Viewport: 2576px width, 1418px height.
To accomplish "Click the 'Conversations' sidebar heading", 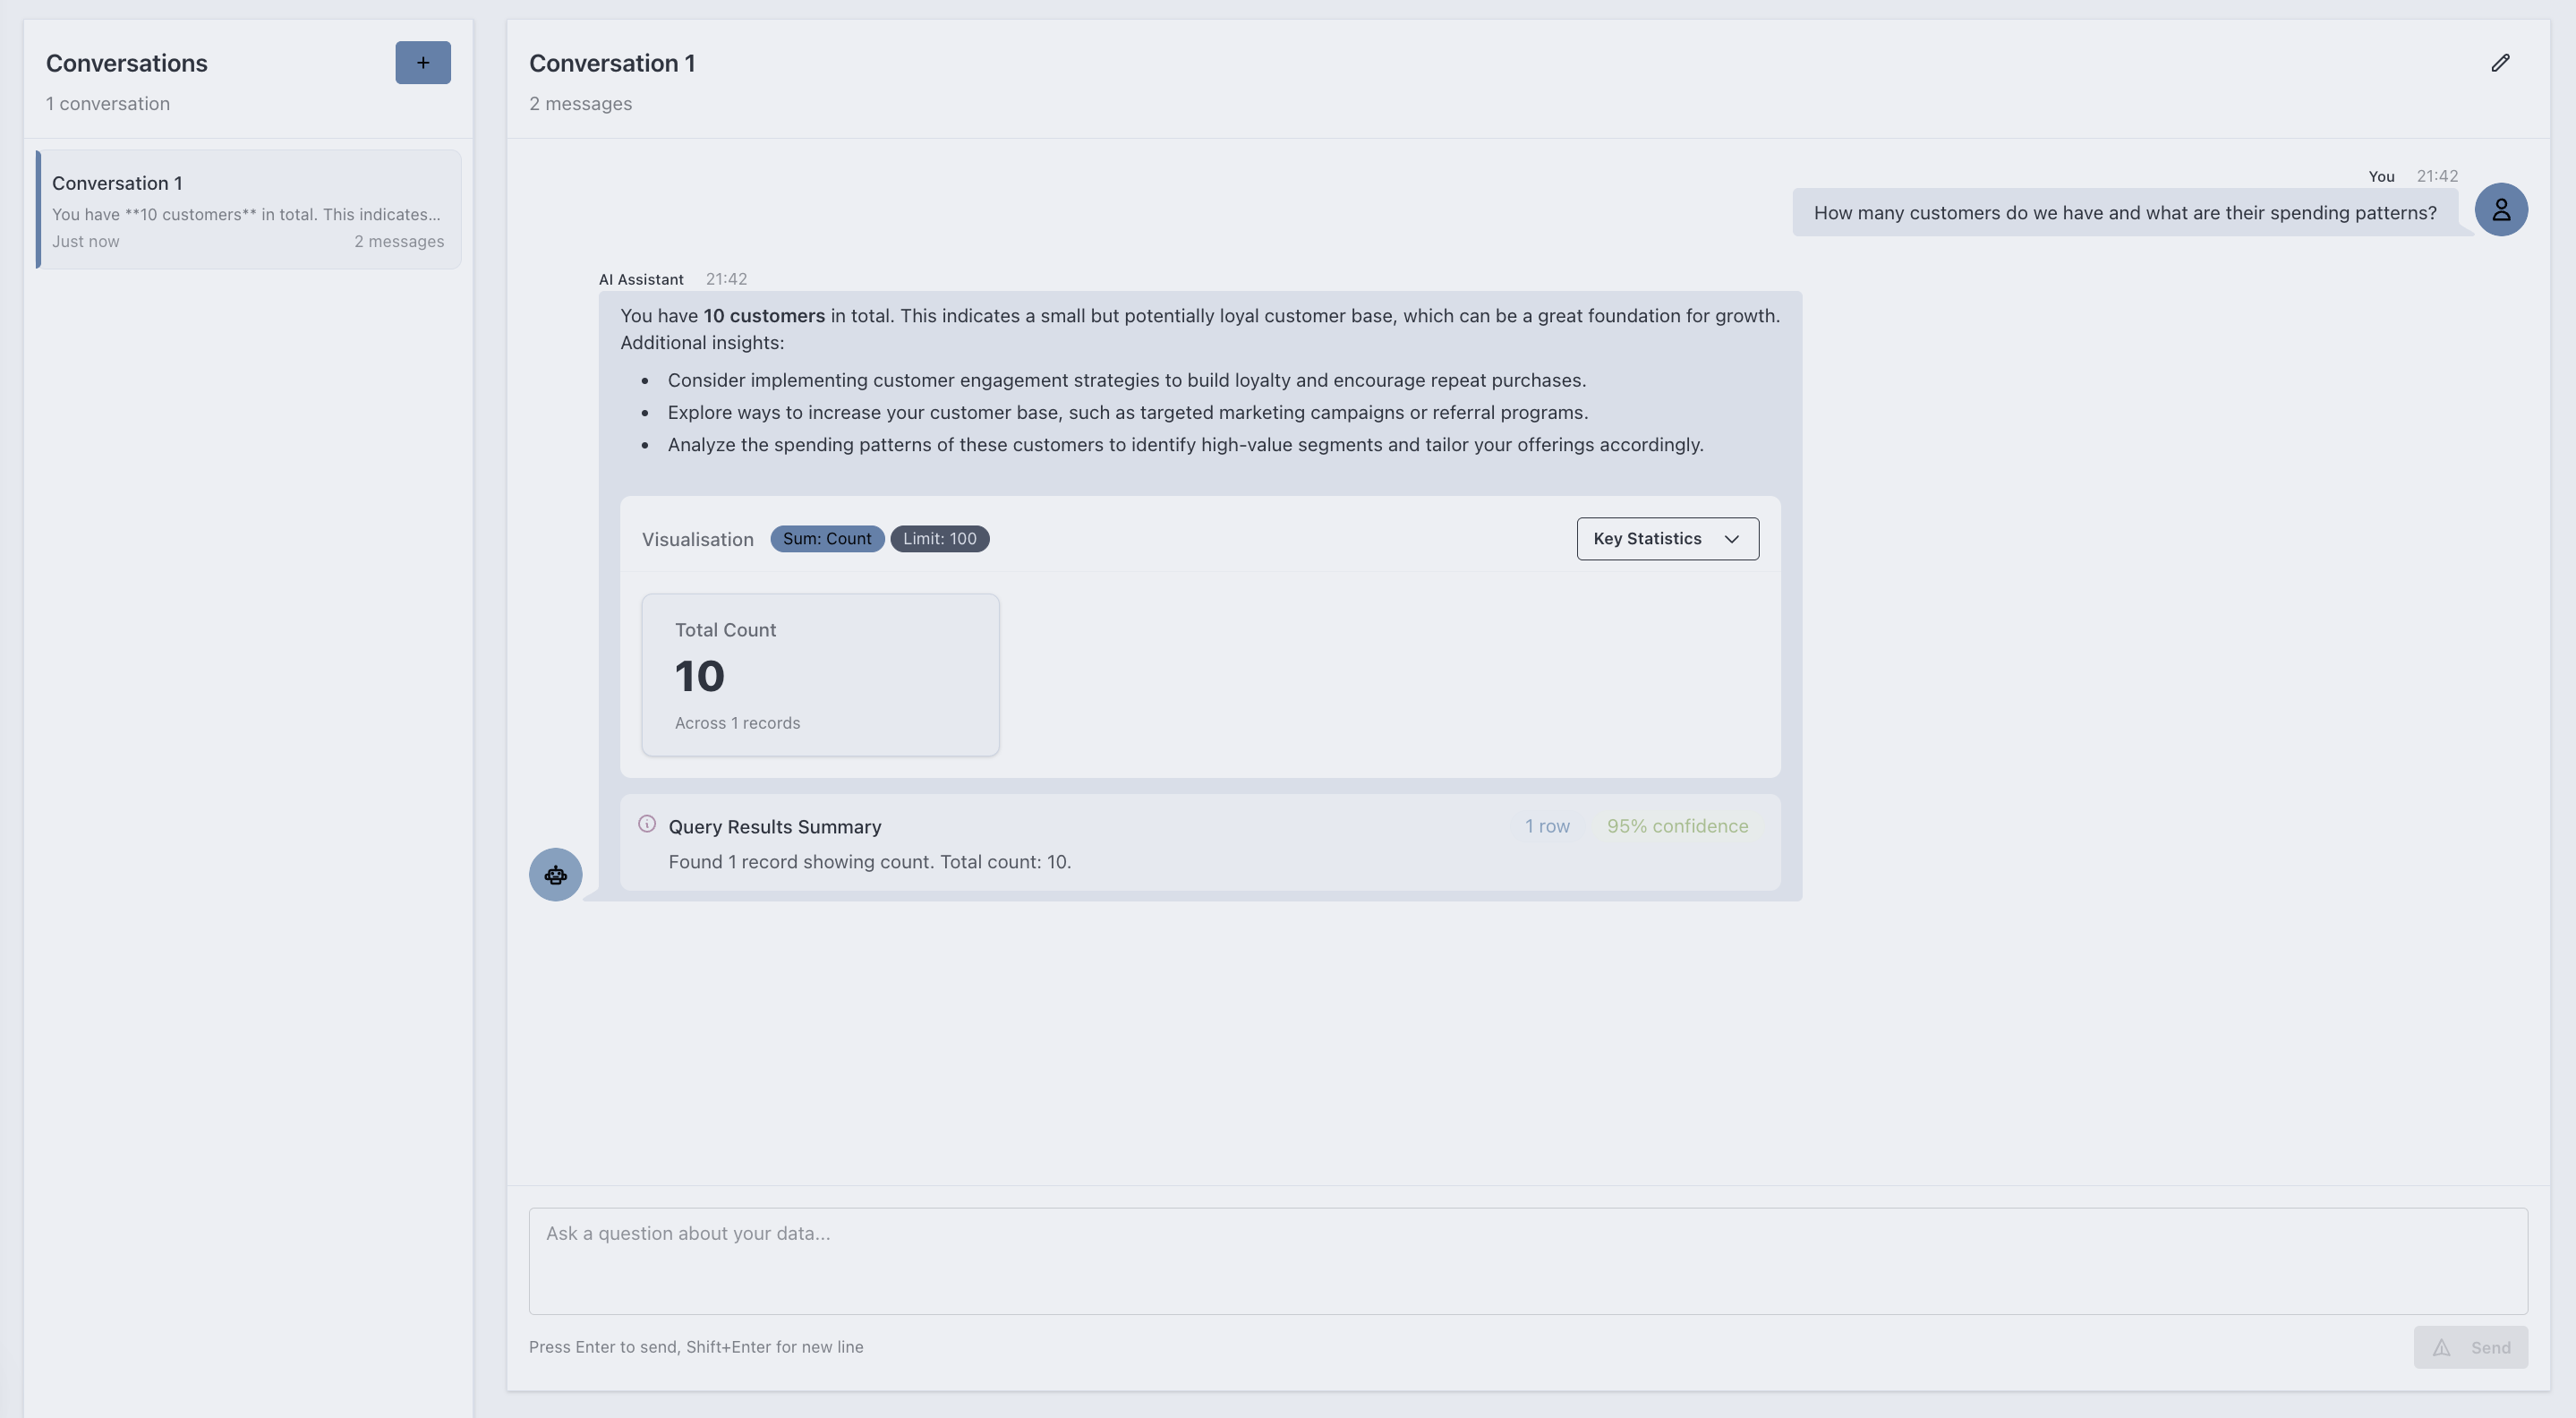I will (x=127, y=63).
